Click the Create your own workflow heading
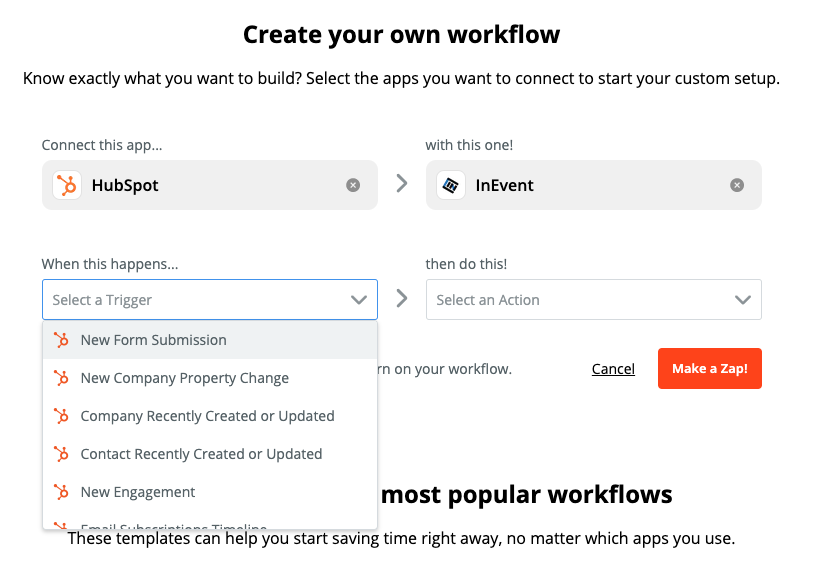 [402, 35]
